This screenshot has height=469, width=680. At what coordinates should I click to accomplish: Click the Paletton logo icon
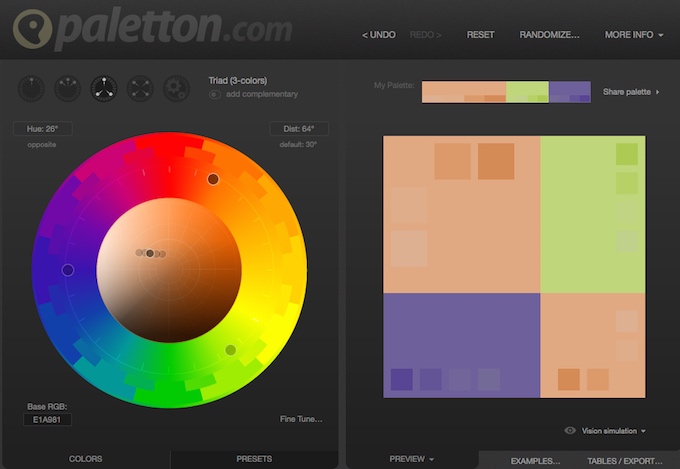(33, 28)
